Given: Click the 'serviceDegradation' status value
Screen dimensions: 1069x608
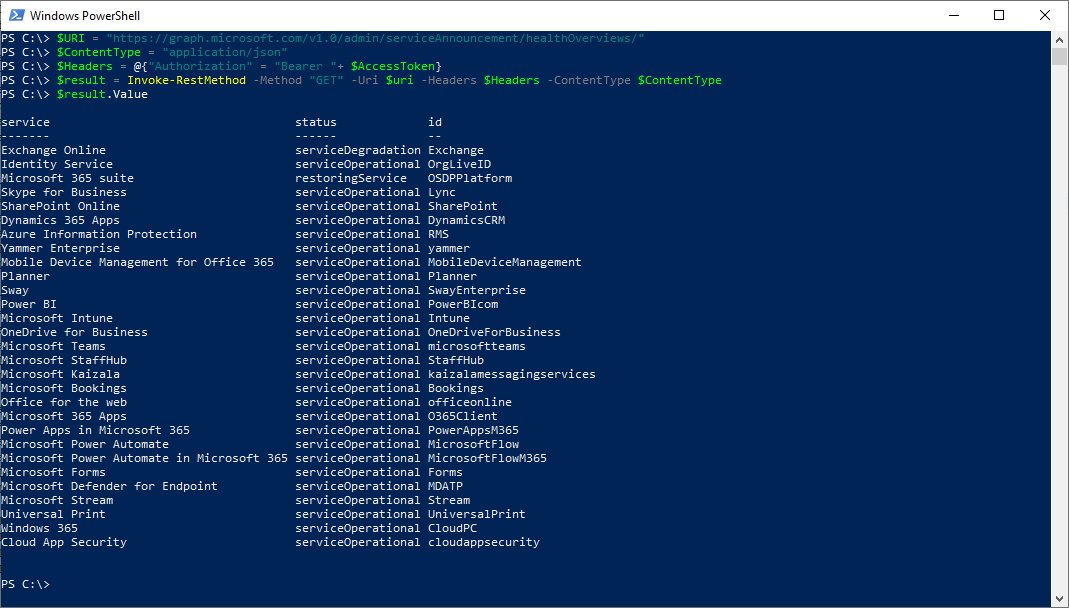Looking at the screenshot, I should pyautogui.click(x=358, y=150).
